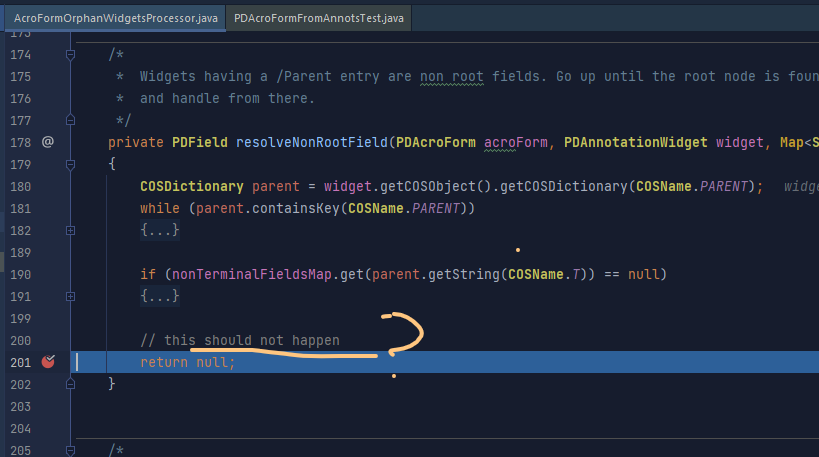The height and width of the screenshot is (457, 819).
Task: Collapse comment end marker at line 177
Action: 71,120
